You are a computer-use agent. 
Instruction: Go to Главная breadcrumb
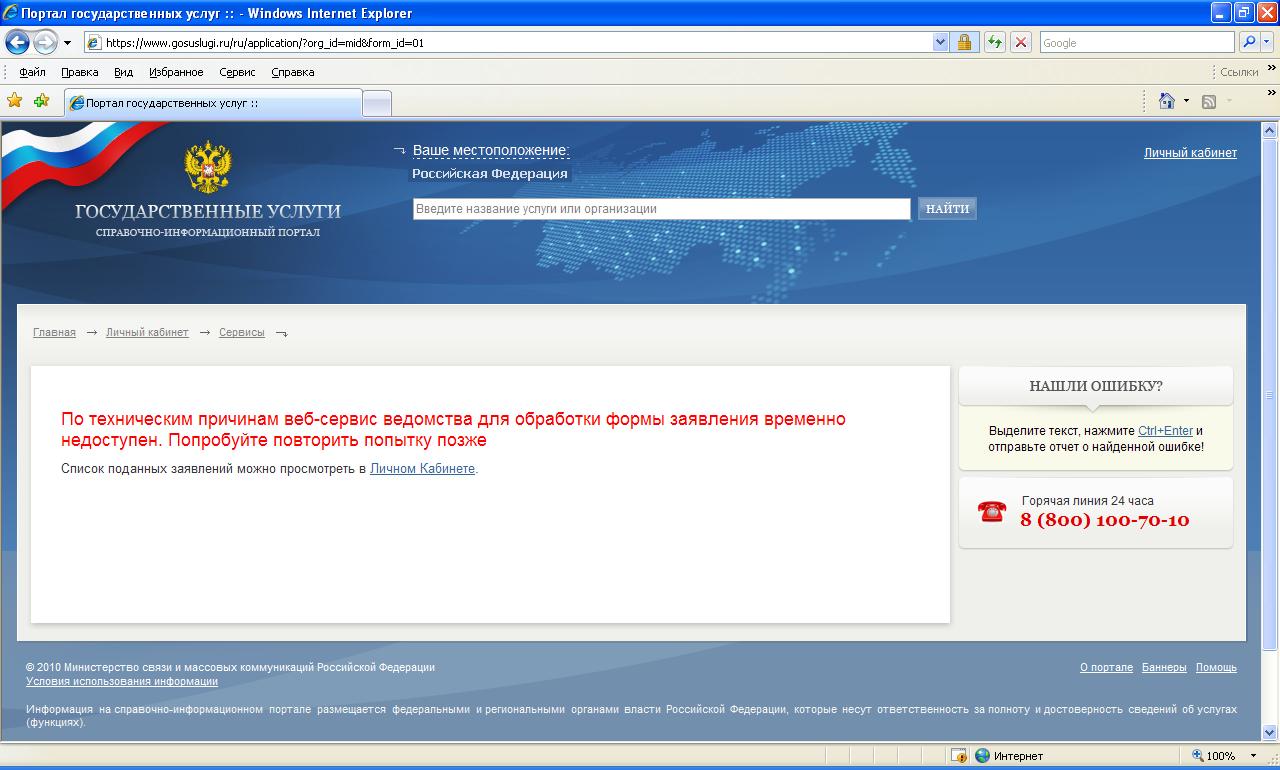click(54, 333)
